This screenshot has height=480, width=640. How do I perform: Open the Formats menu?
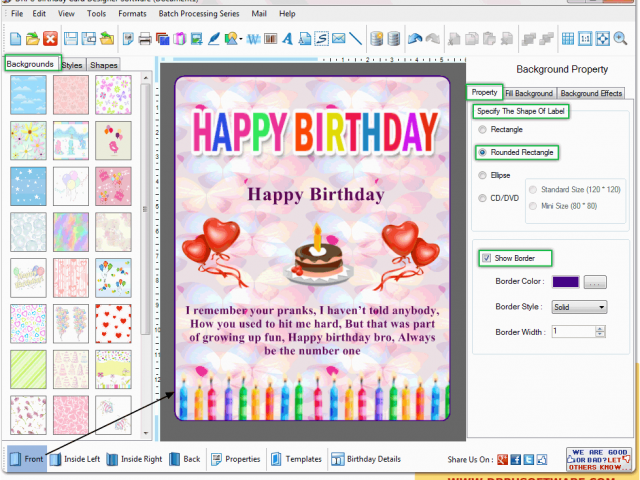[x=132, y=14]
